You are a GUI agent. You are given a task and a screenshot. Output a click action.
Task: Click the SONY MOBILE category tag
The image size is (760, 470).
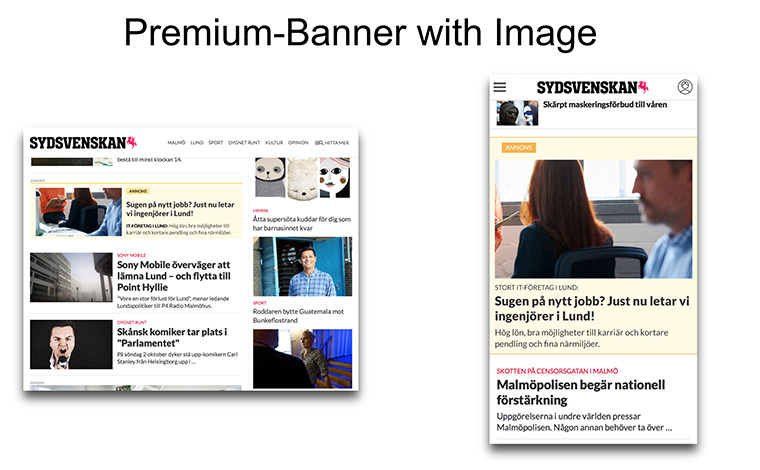[x=131, y=255]
